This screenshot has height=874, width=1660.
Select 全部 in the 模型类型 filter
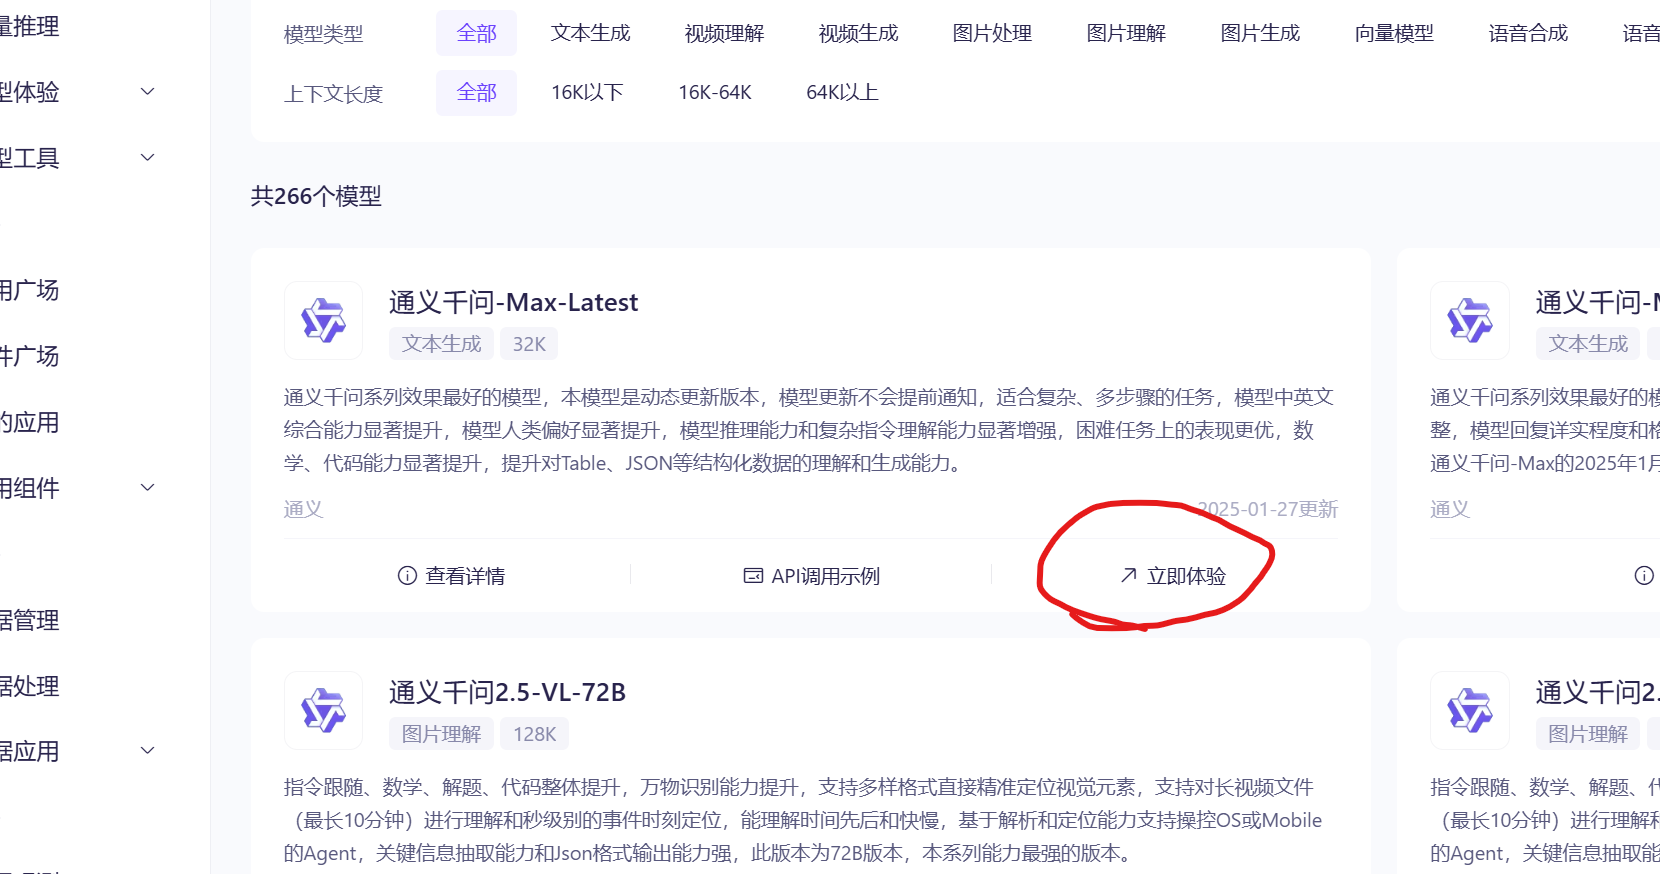tap(476, 33)
